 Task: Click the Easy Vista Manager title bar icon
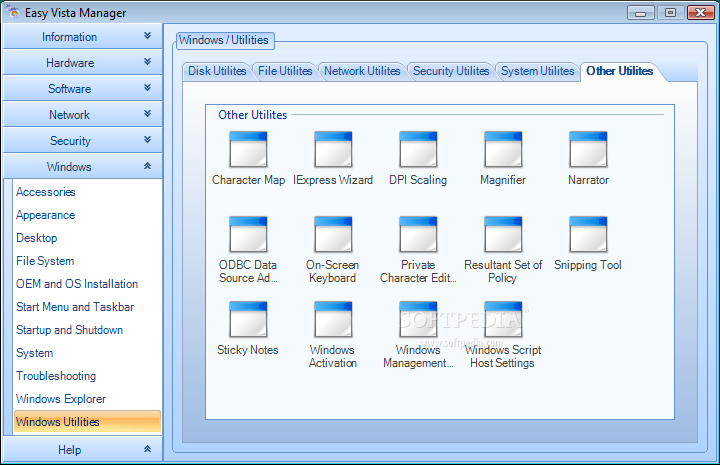click(13, 12)
